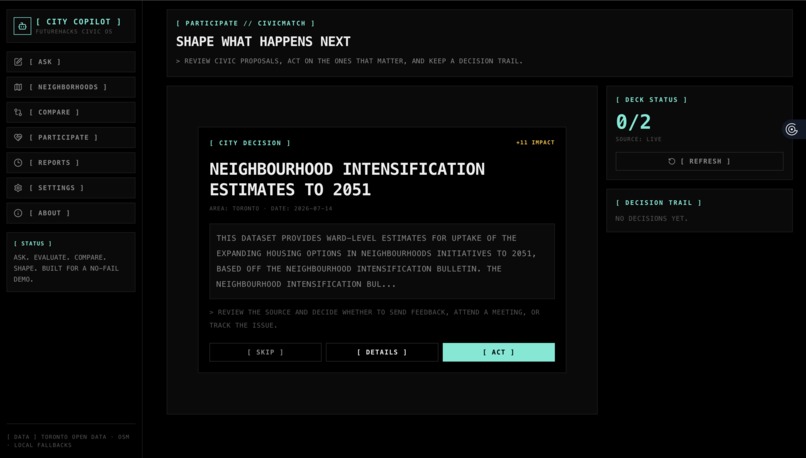Click the 'No decisions yet' text
The image size is (806, 458).
pyautogui.click(x=651, y=218)
